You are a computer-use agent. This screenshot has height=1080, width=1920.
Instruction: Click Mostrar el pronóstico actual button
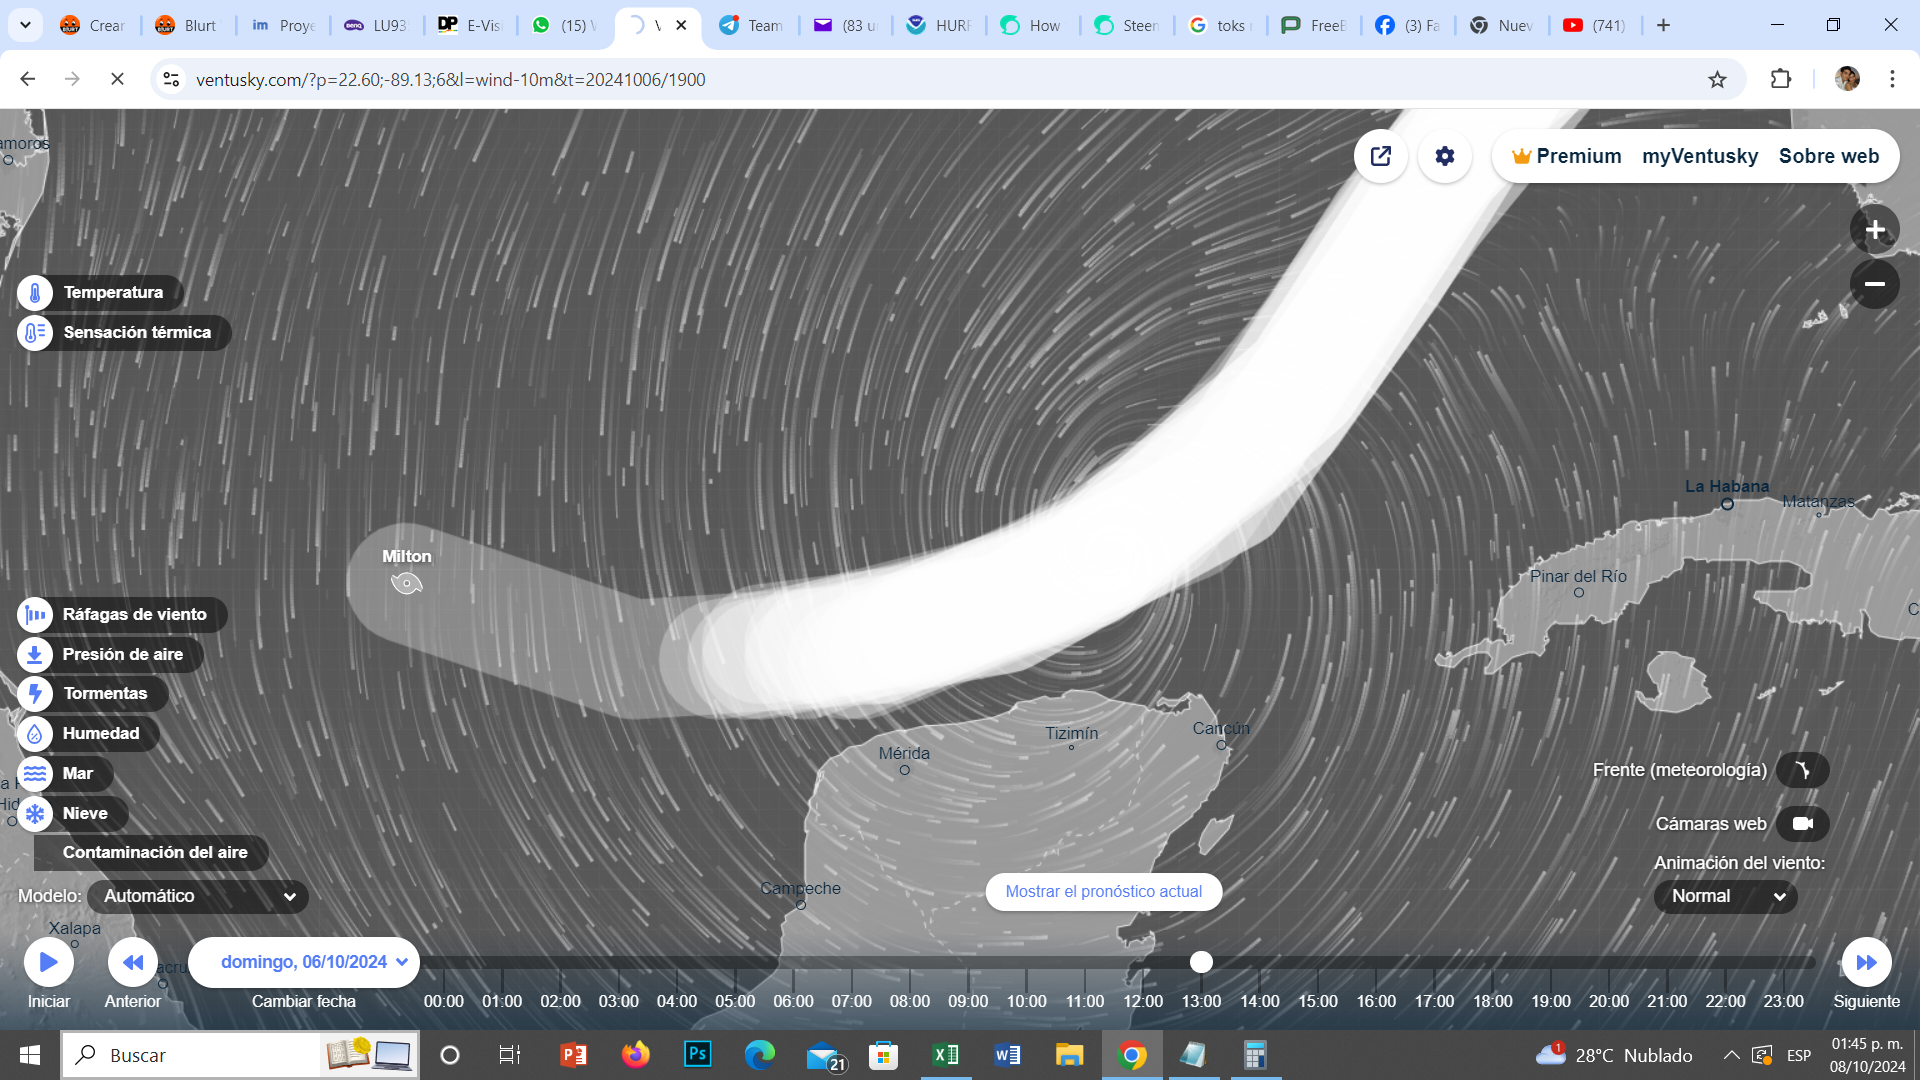(x=1103, y=892)
